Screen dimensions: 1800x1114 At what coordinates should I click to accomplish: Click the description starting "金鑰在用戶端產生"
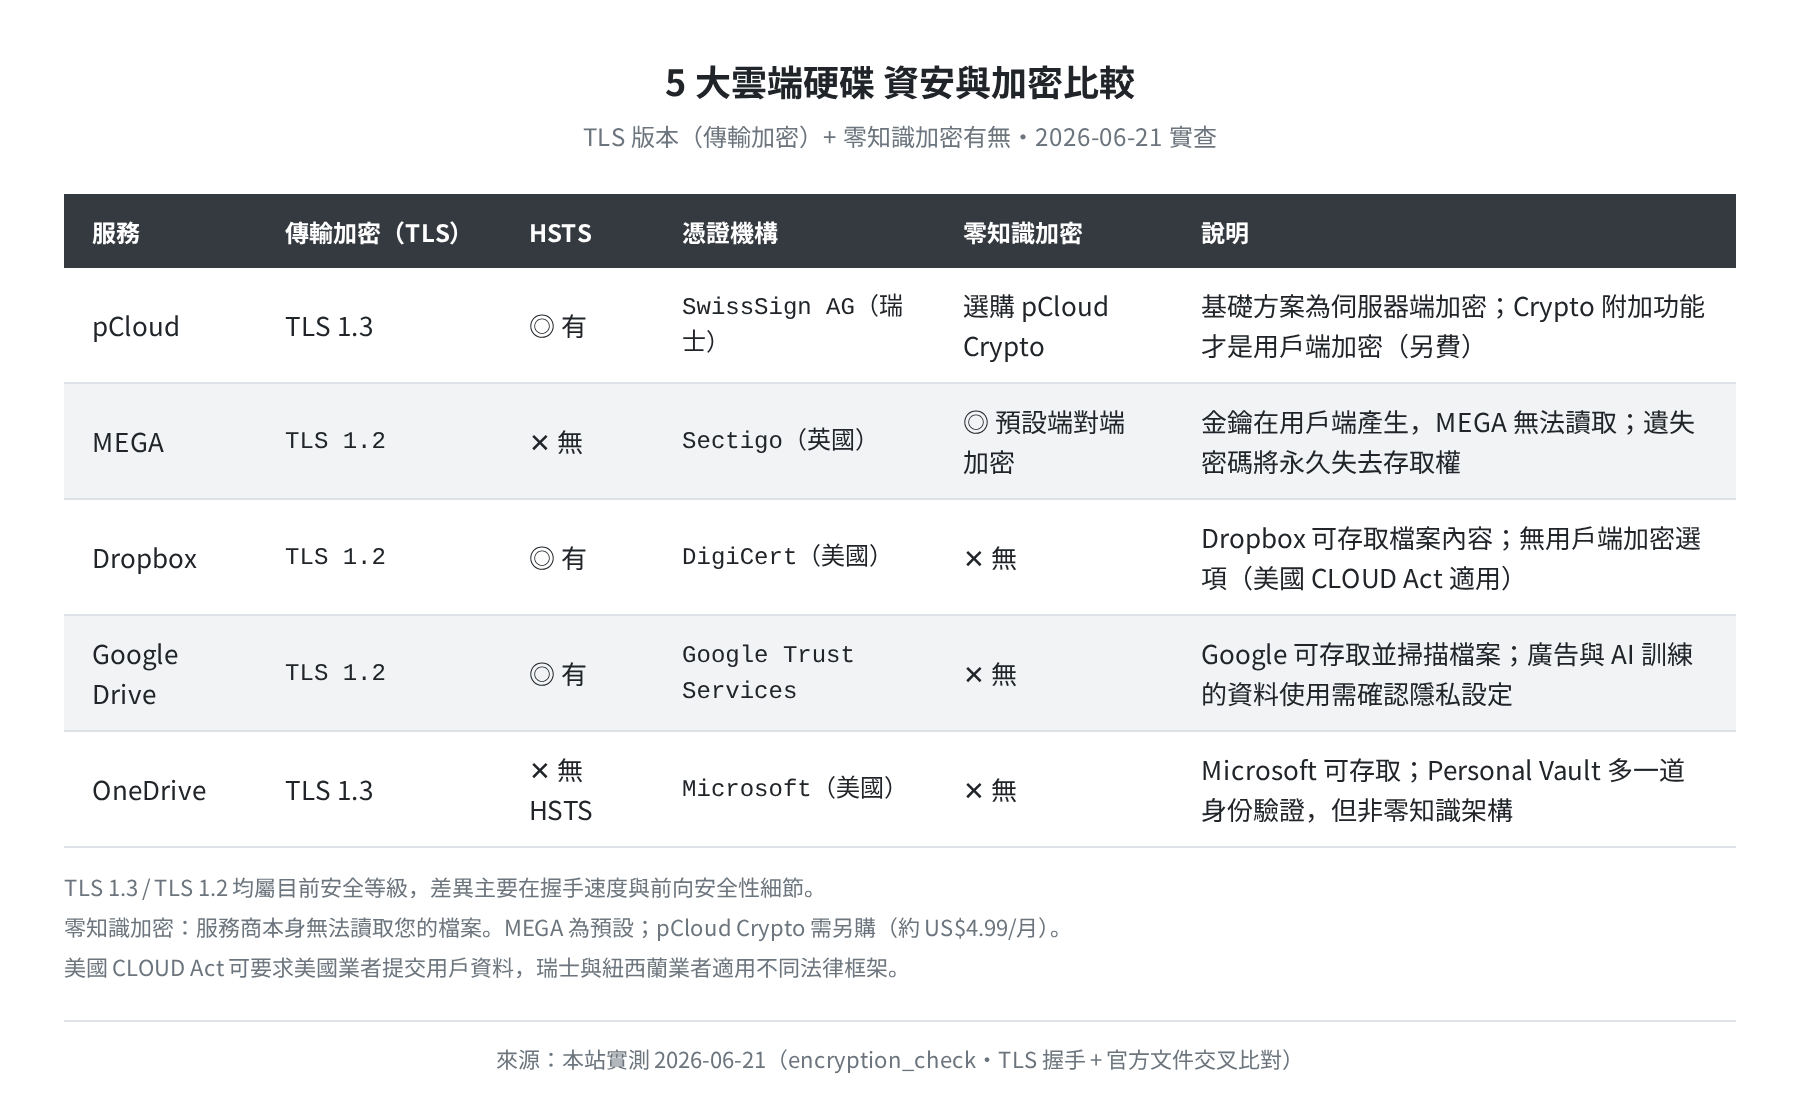coord(1448,442)
